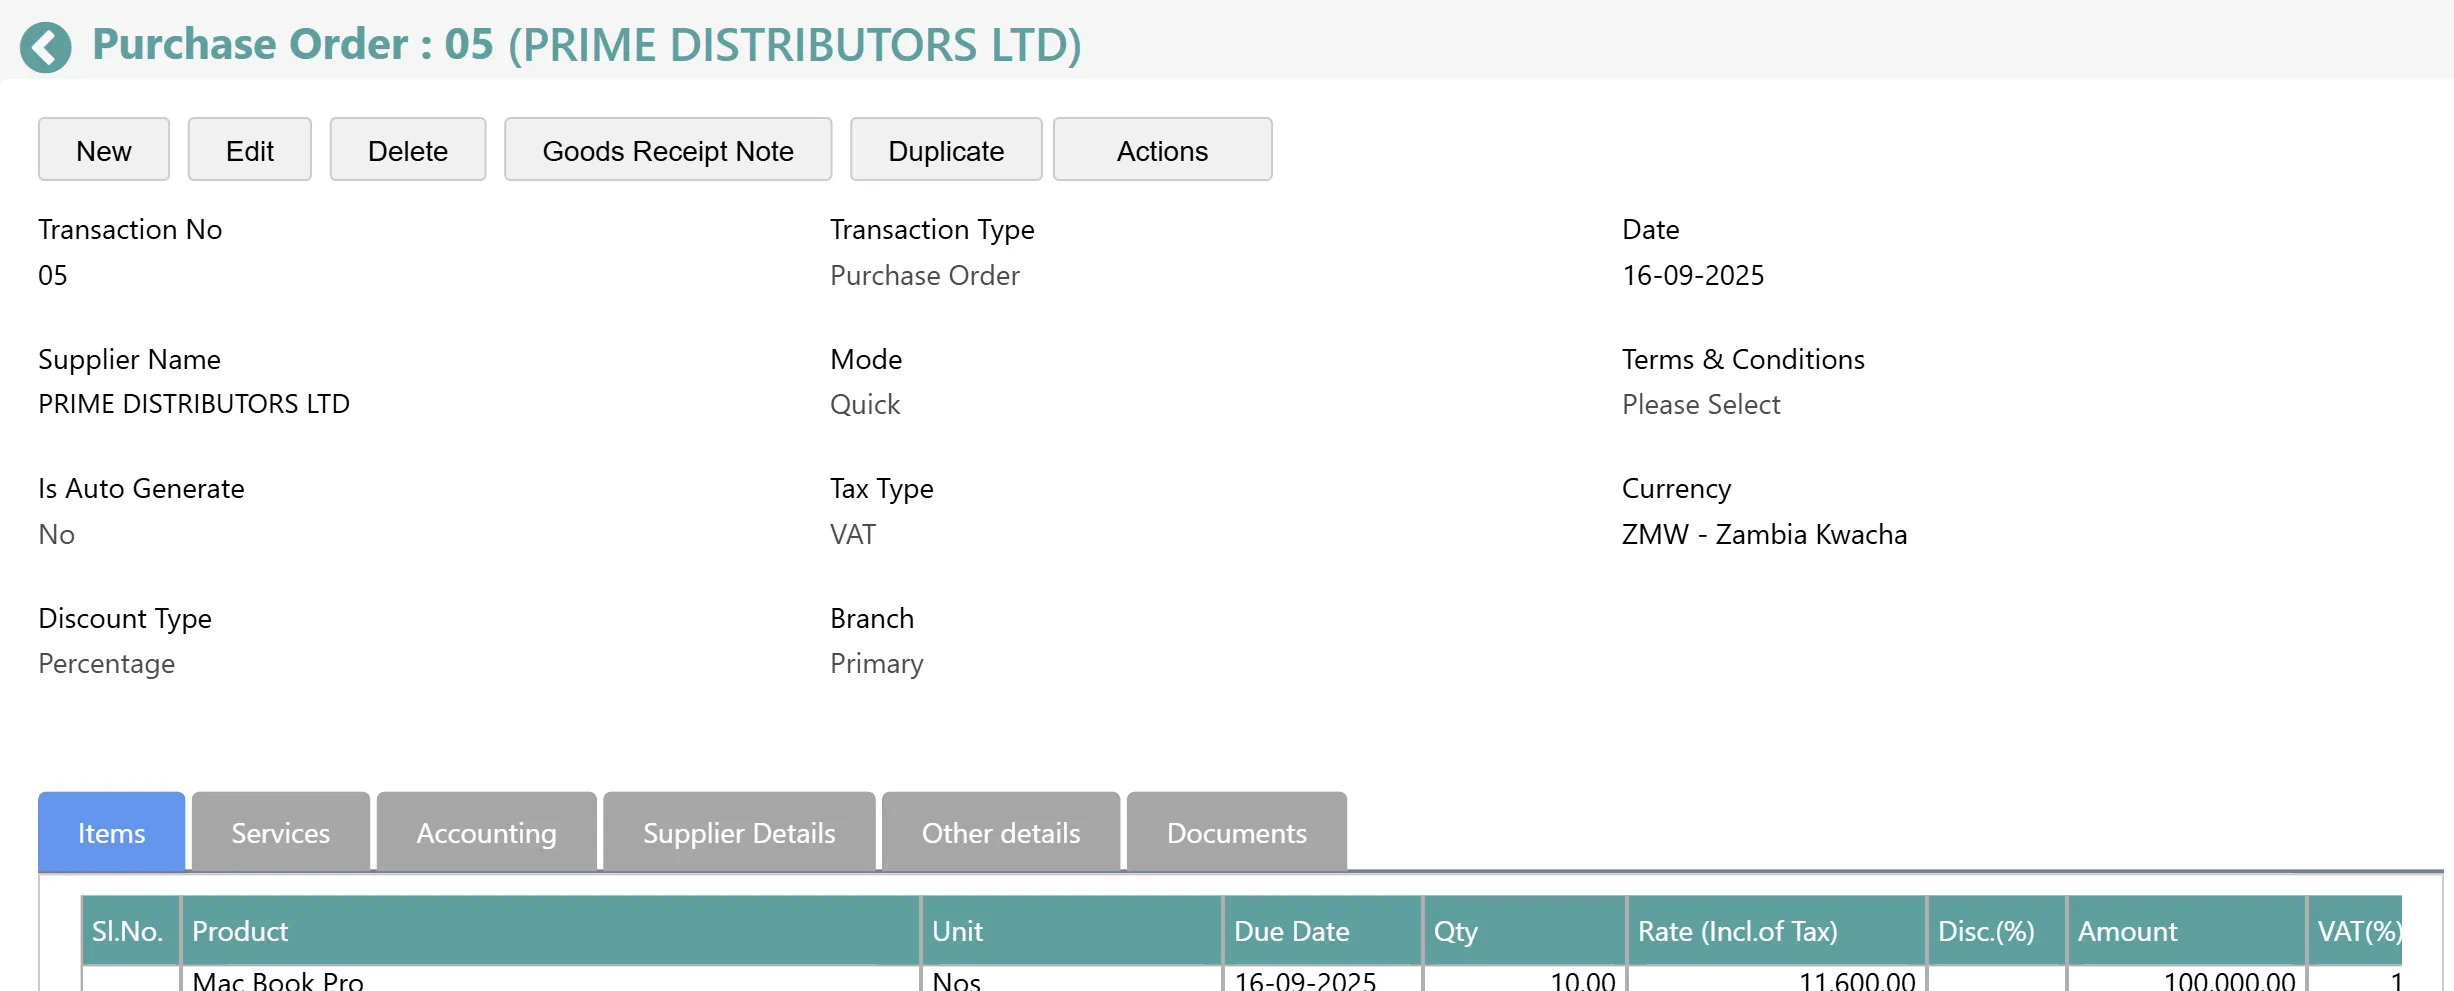Image resolution: width=2454 pixels, height=991 pixels.
Task: Click the Unit column header
Action: pos(1072,931)
